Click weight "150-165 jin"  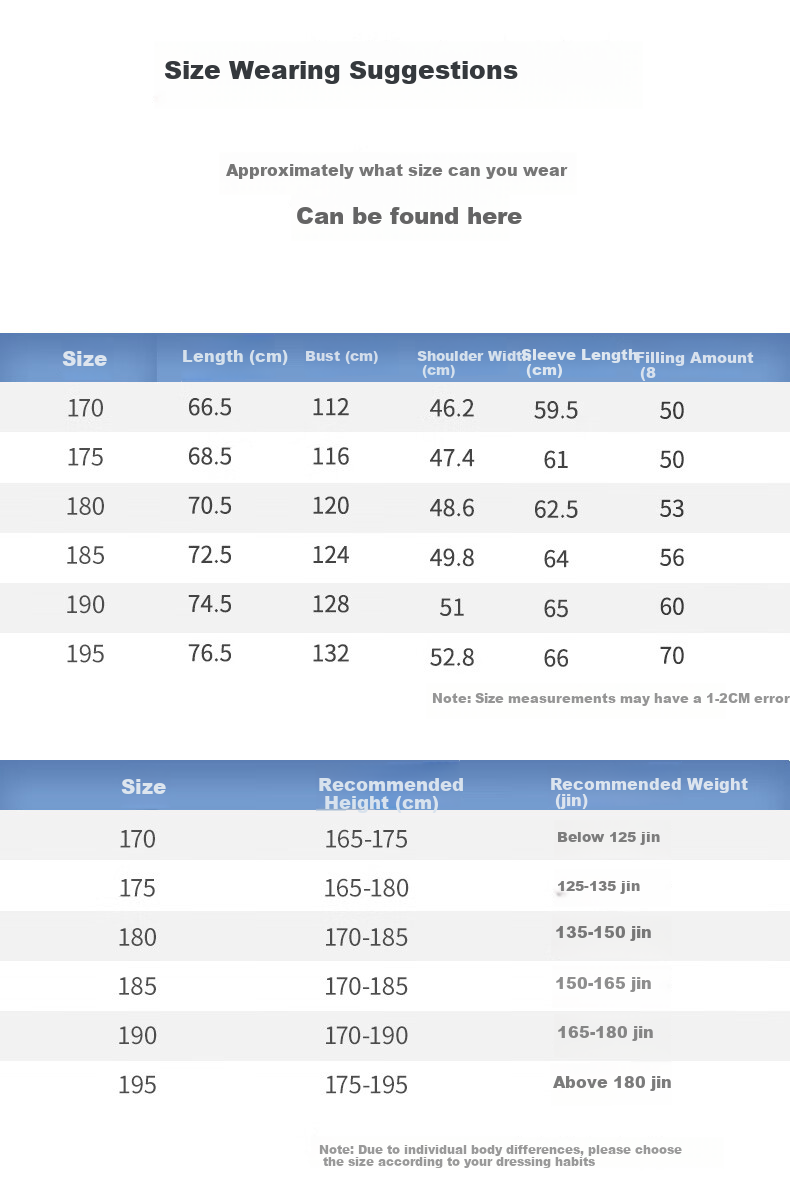pos(603,983)
